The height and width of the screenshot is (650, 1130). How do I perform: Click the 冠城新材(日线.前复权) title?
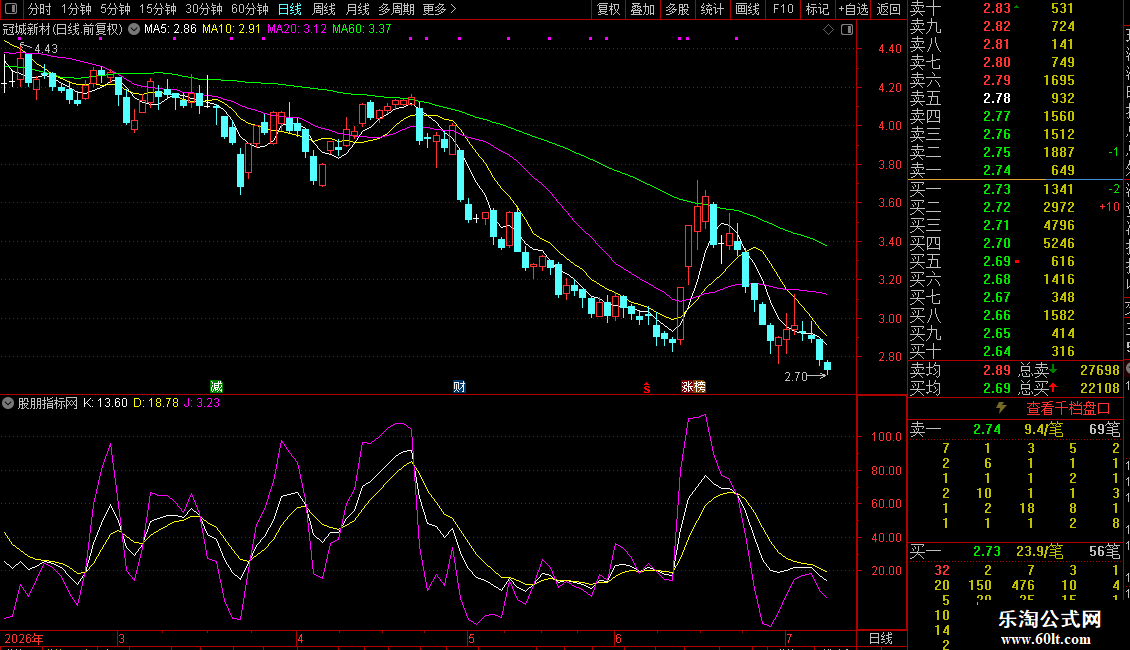coord(63,29)
